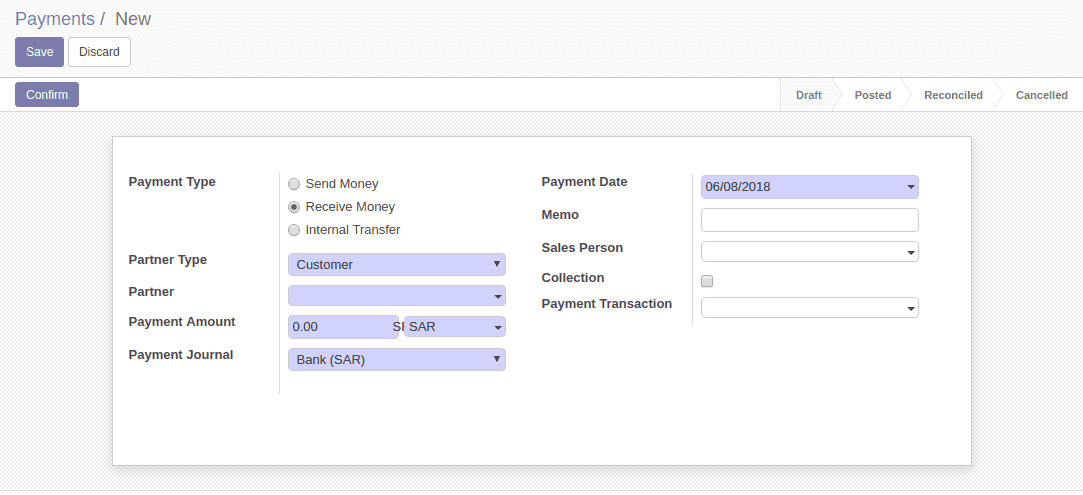Go back to Payments breadcrumb
This screenshot has height=495, width=1083.
coord(55,19)
